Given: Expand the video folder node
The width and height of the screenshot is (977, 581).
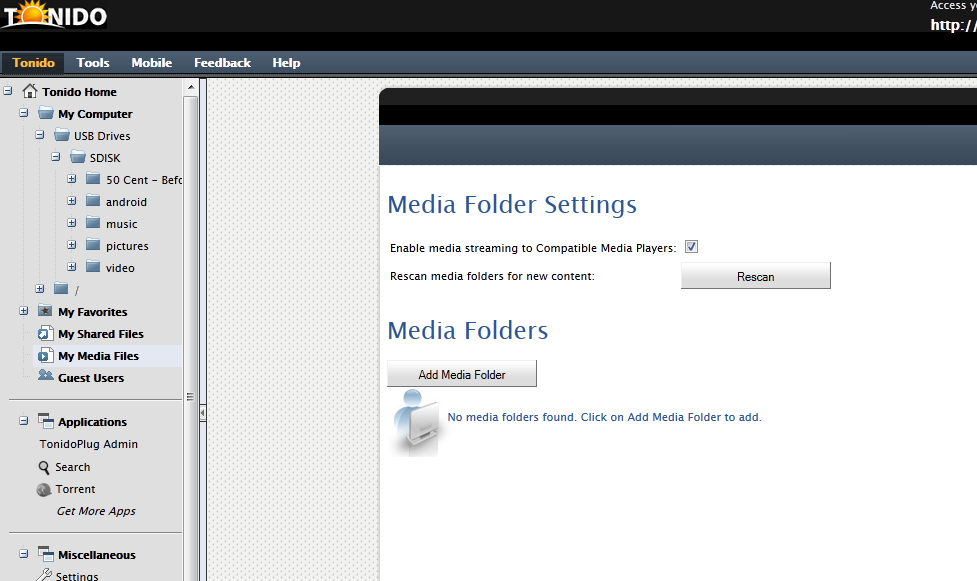Looking at the screenshot, I should 72,267.
